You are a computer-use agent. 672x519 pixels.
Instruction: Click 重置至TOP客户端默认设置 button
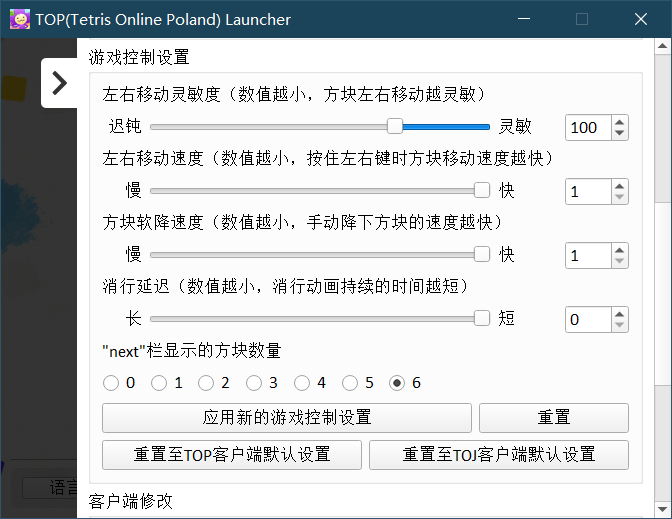pyautogui.click(x=231, y=454)
